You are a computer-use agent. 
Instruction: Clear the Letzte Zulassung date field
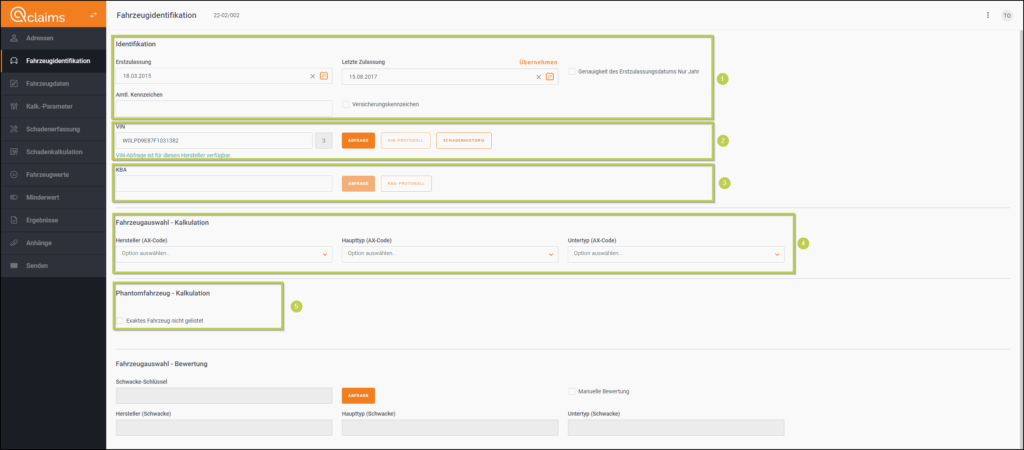coord(538,76)
